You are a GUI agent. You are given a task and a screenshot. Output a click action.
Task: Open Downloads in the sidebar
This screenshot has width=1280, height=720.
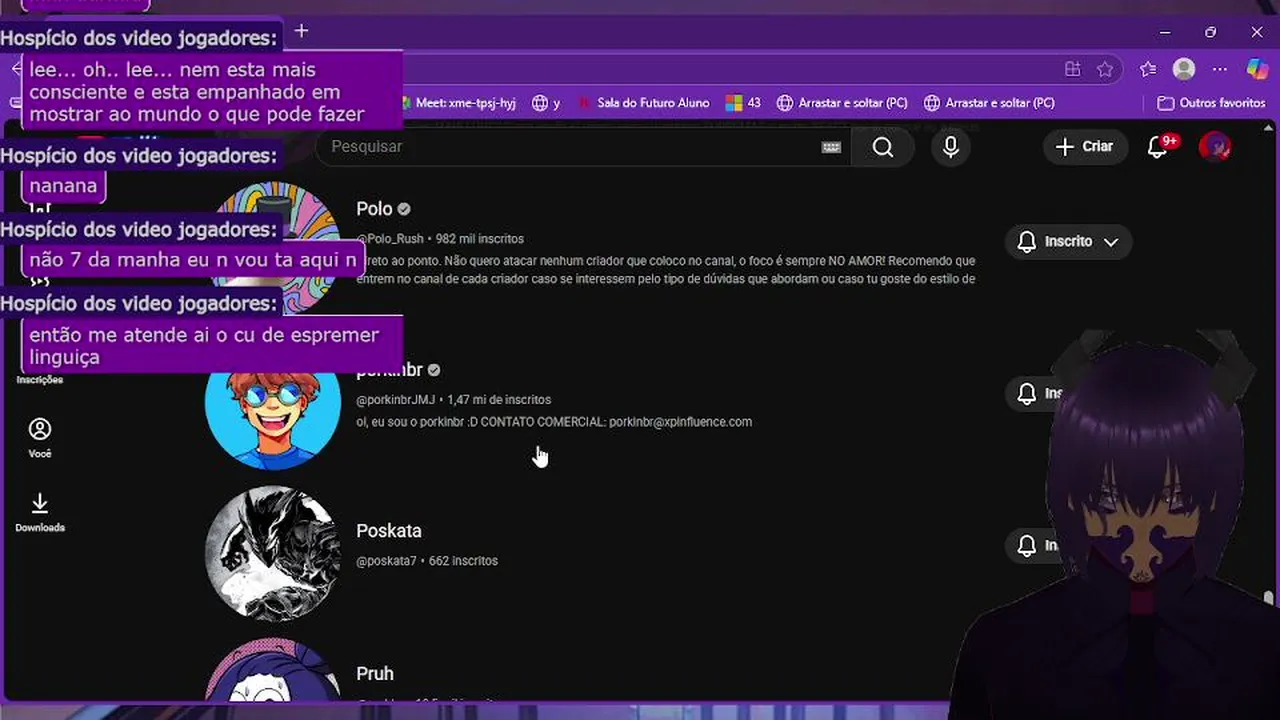[x=40, y=512]
